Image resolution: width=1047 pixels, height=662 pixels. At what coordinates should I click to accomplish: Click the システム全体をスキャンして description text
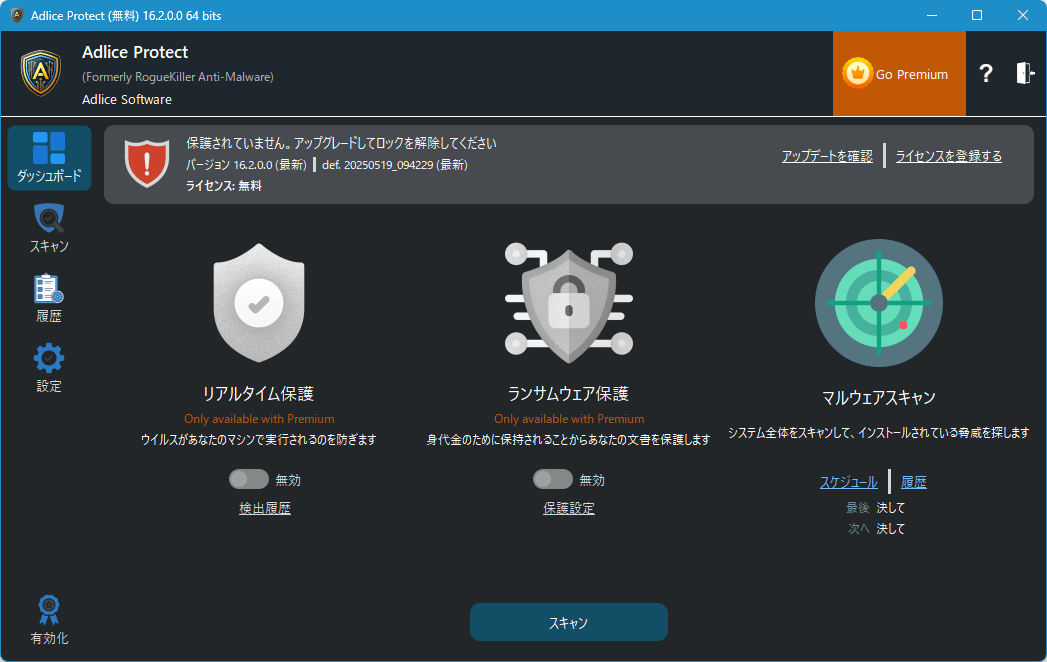pos(879,433)
